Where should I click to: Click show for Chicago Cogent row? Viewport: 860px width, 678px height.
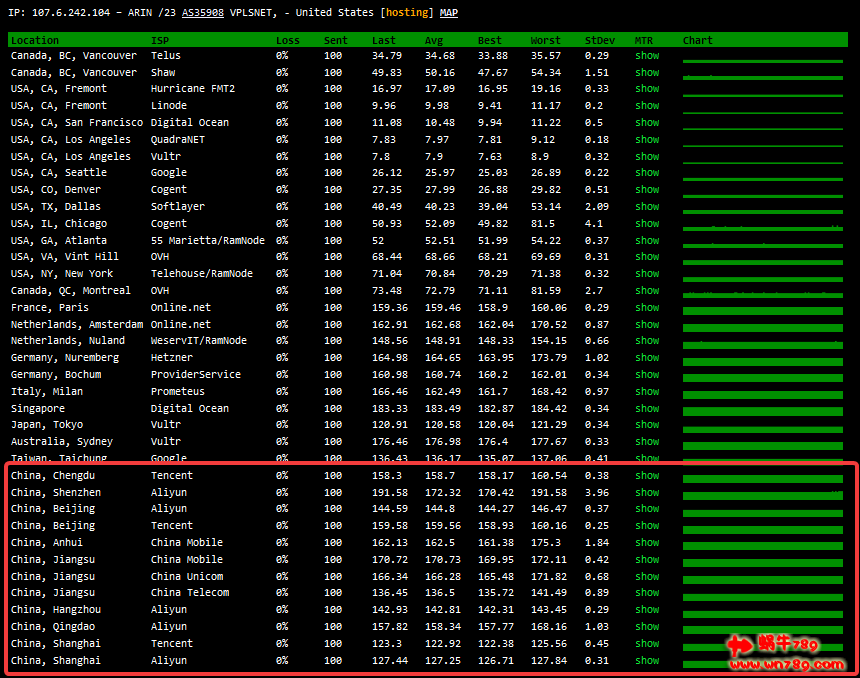(x=647, y=224)
